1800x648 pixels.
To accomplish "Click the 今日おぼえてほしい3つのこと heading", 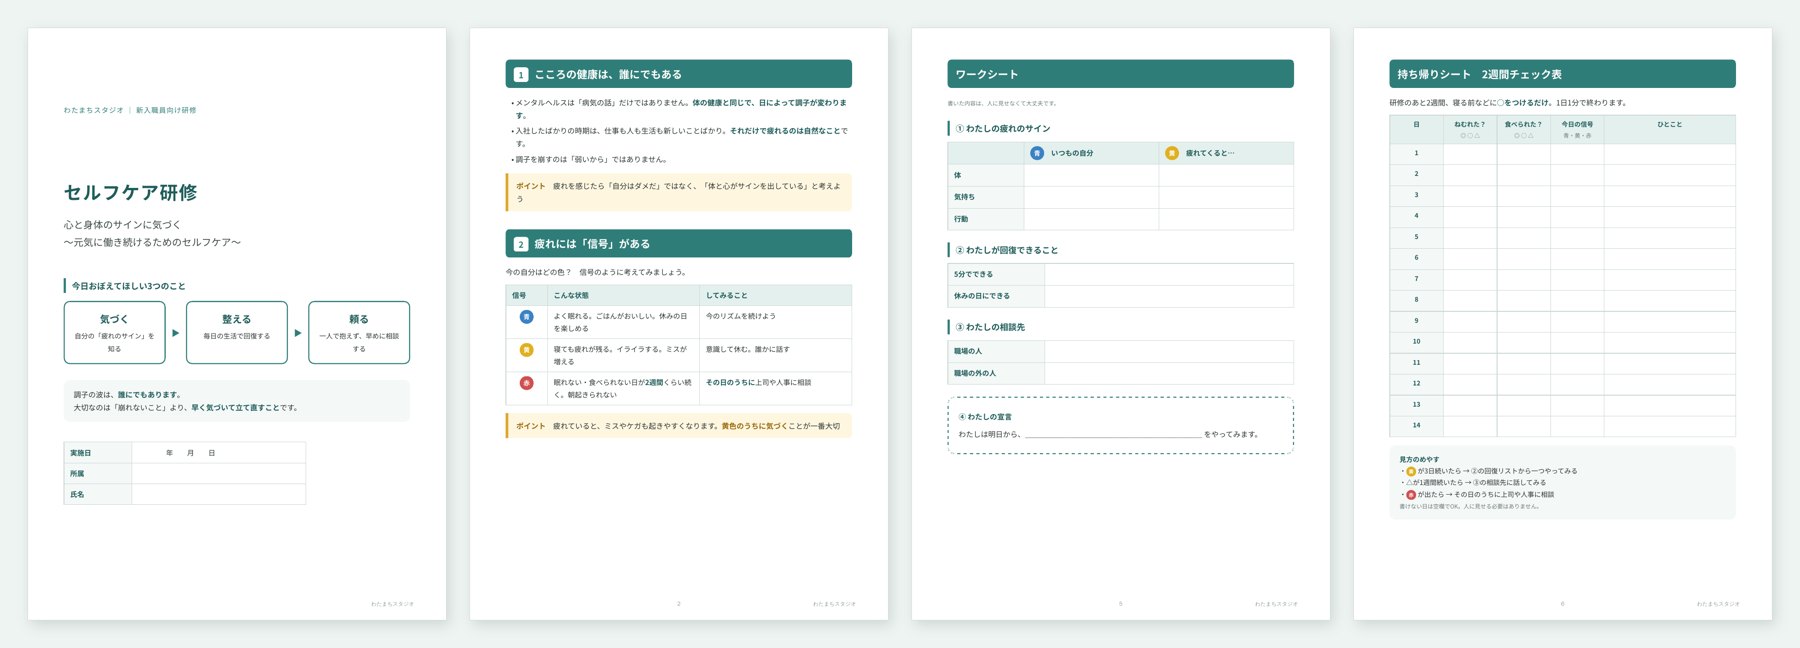I will click(128, 286).
